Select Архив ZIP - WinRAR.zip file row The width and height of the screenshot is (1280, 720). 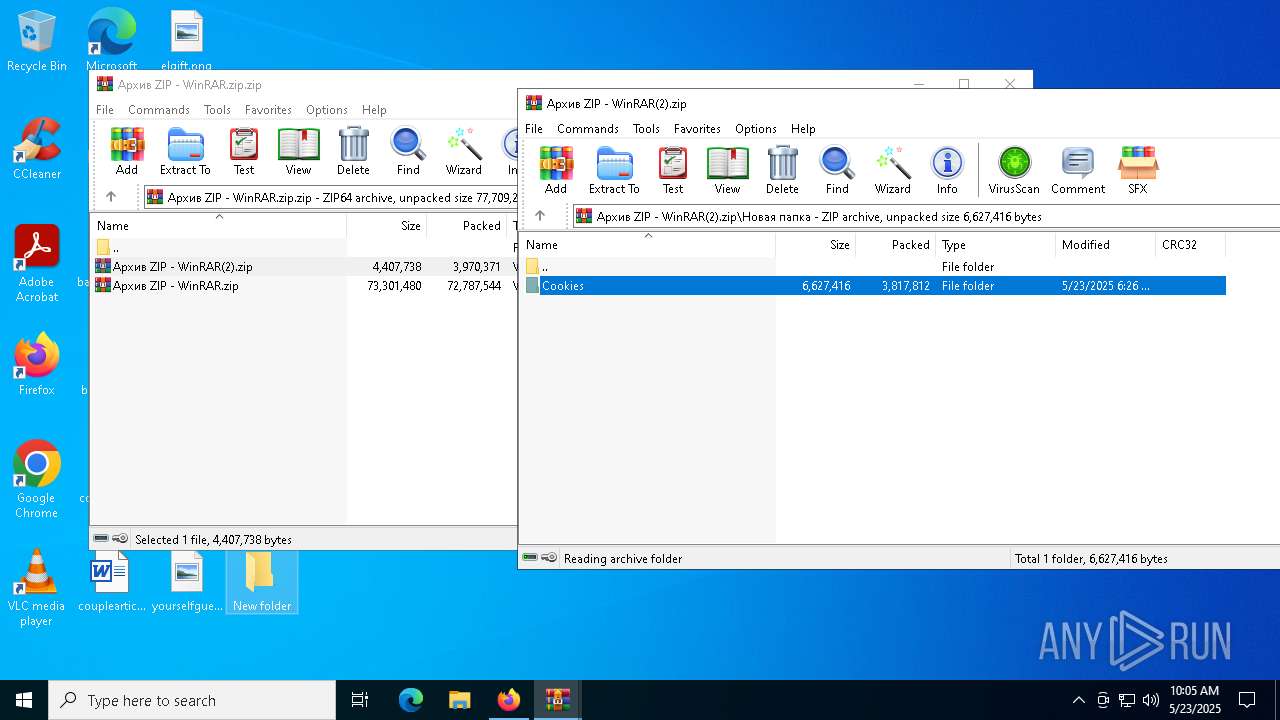coord(305,286)
